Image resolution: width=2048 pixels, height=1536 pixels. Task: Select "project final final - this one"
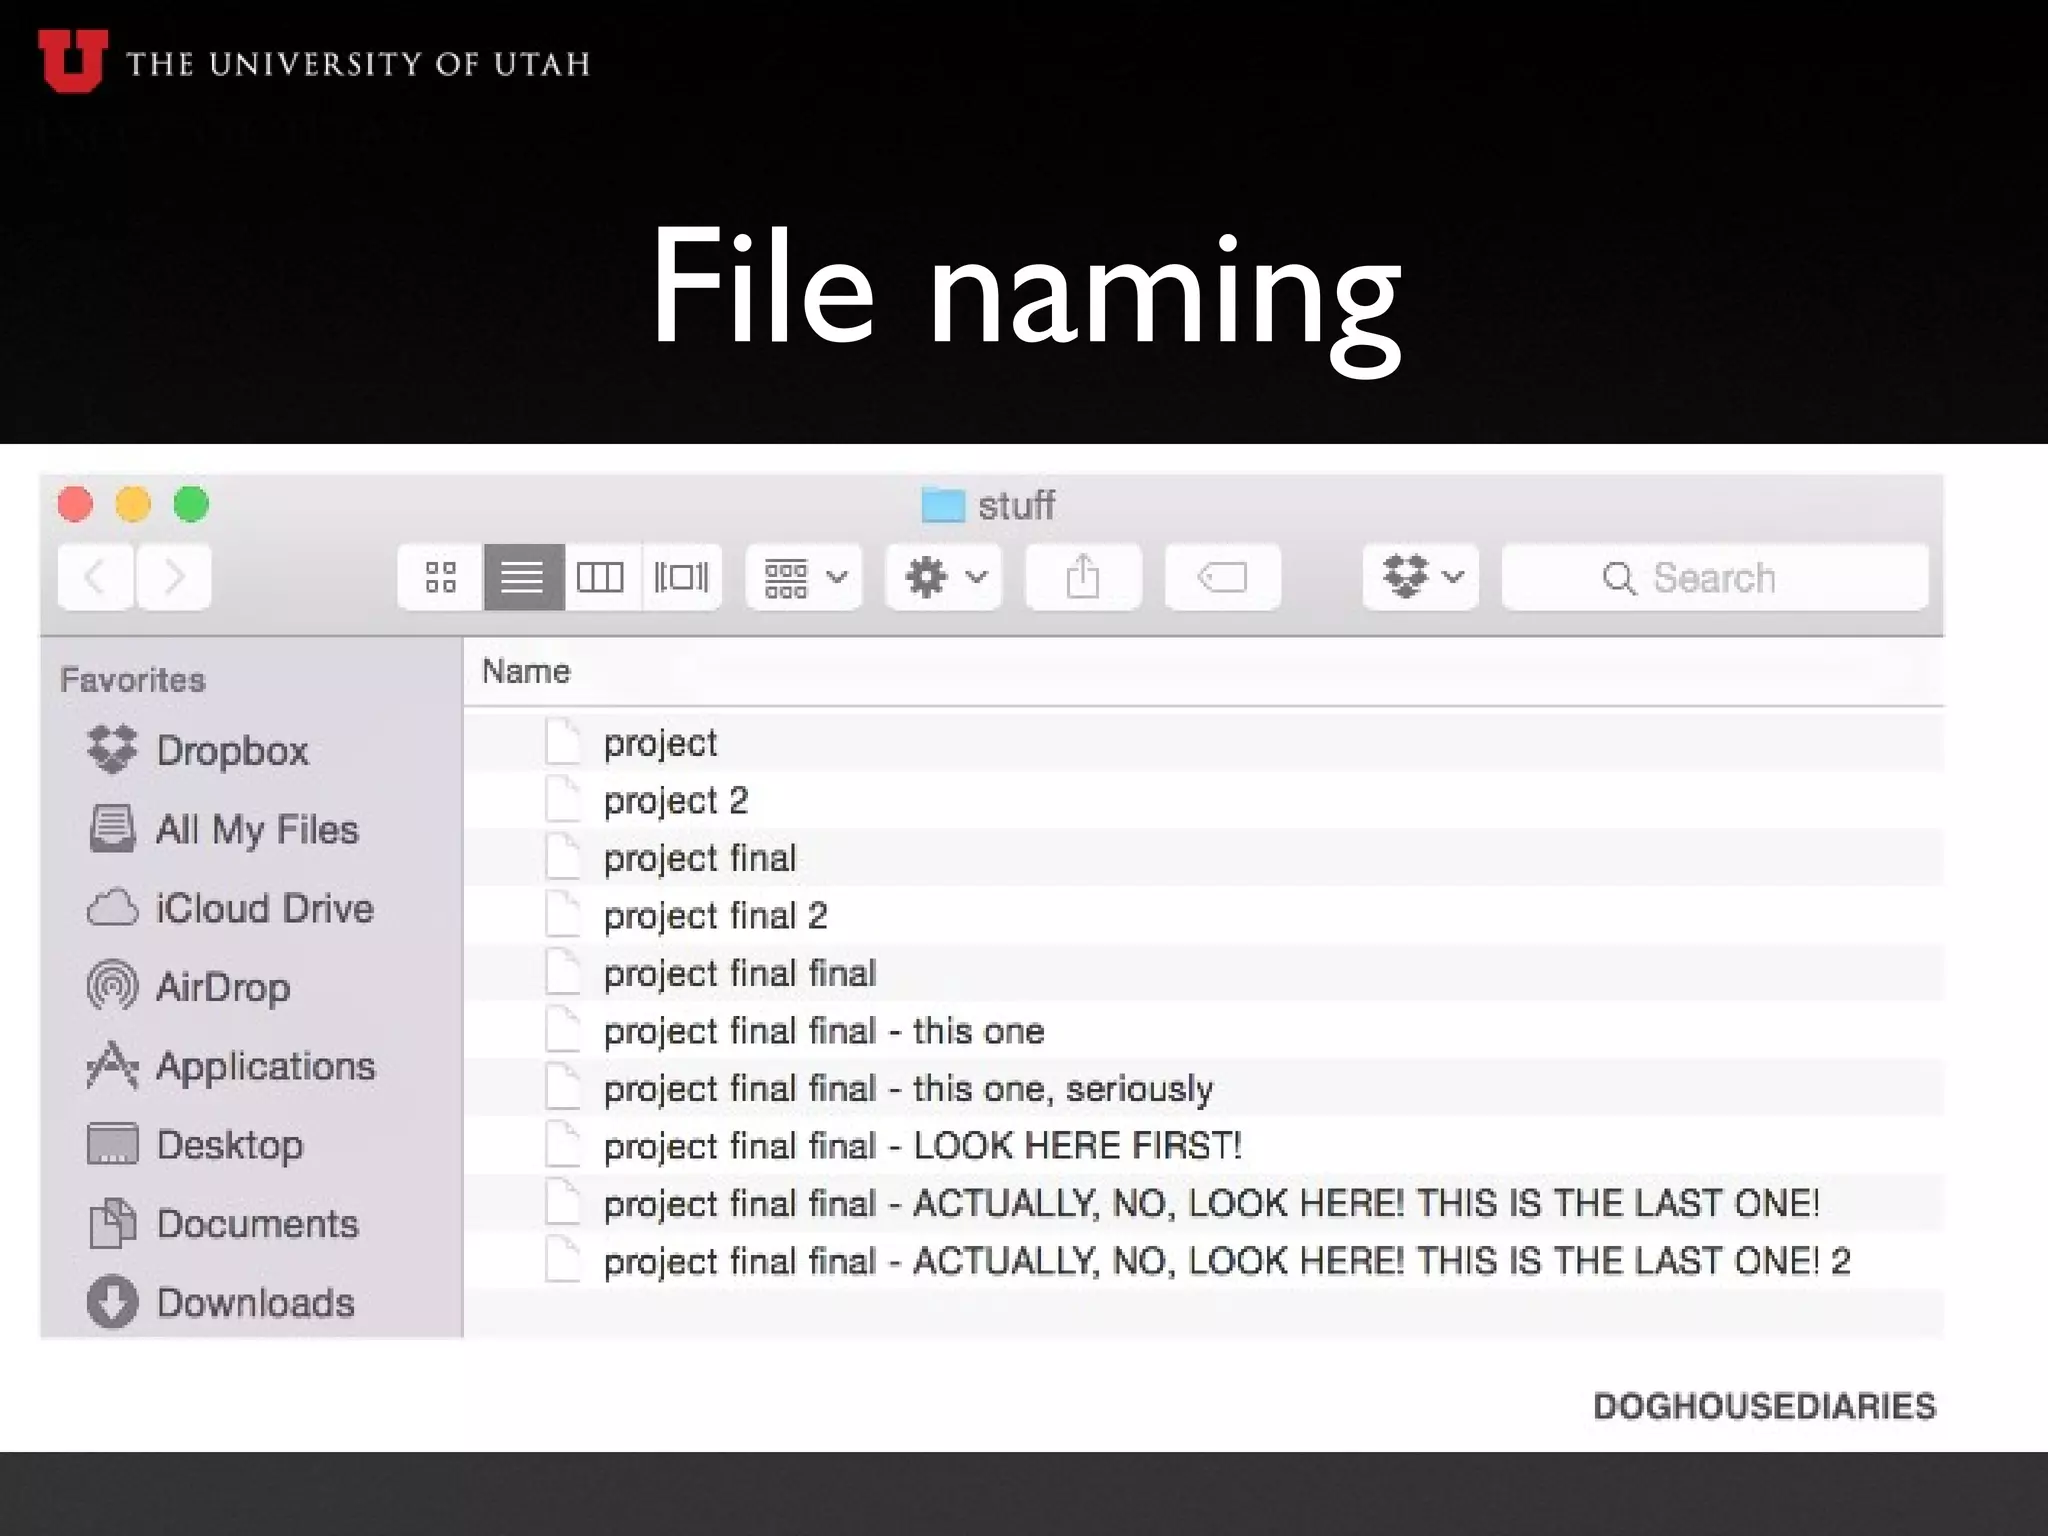pyautogui.click(x=1204, y=1031)
